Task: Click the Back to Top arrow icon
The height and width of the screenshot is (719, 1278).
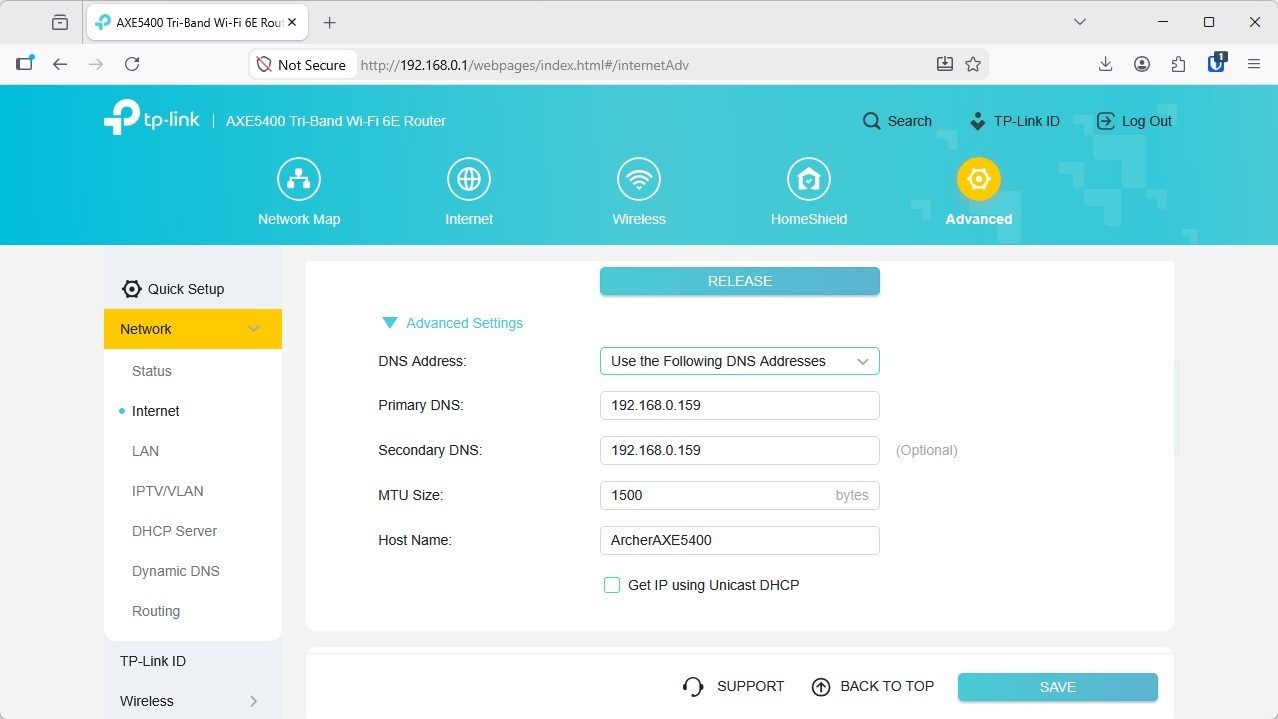Action: 821,686
